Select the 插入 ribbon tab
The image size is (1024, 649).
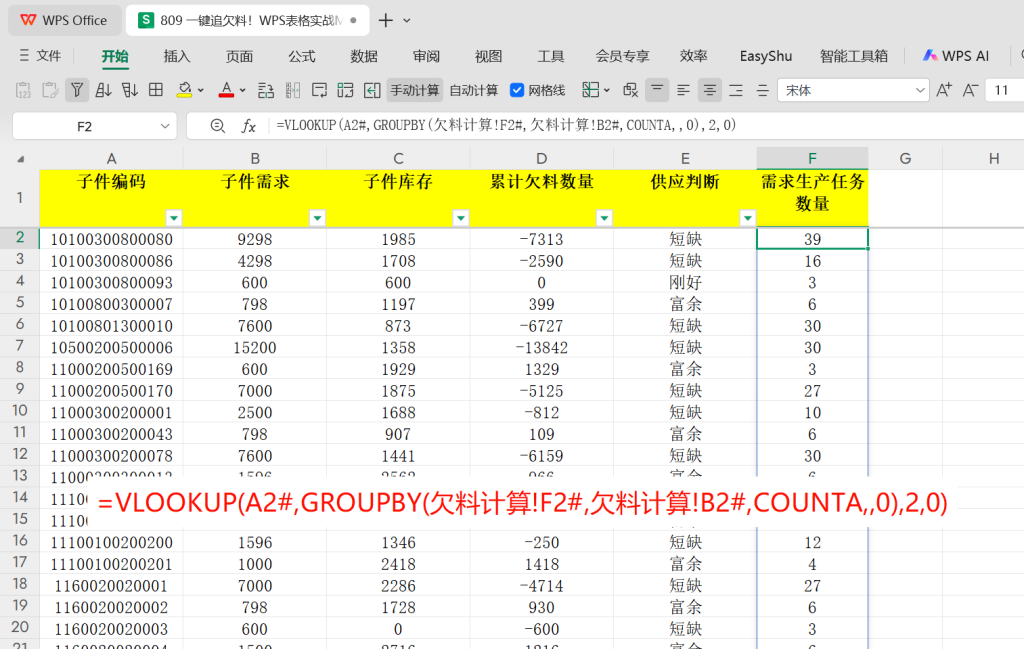(x=177, y=56)
